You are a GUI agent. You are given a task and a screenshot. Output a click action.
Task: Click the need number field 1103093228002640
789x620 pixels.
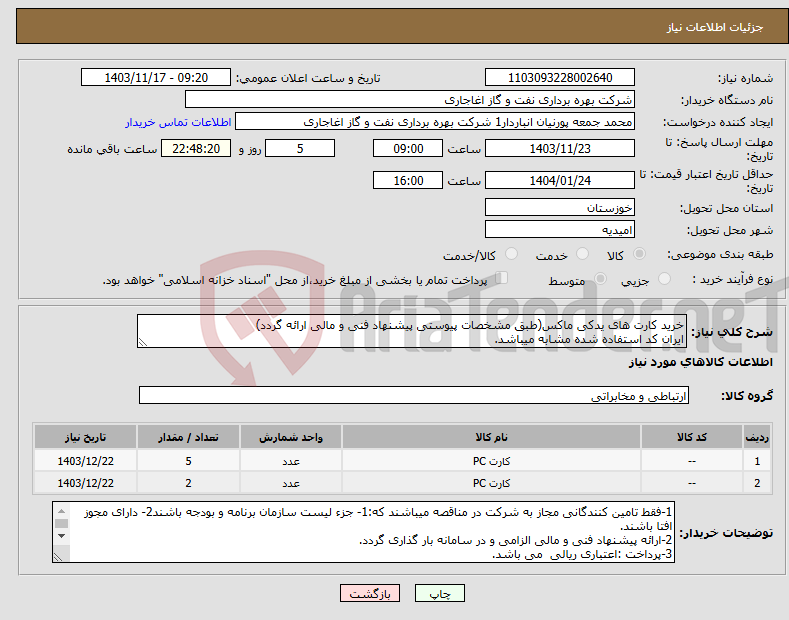pos(560,78)
